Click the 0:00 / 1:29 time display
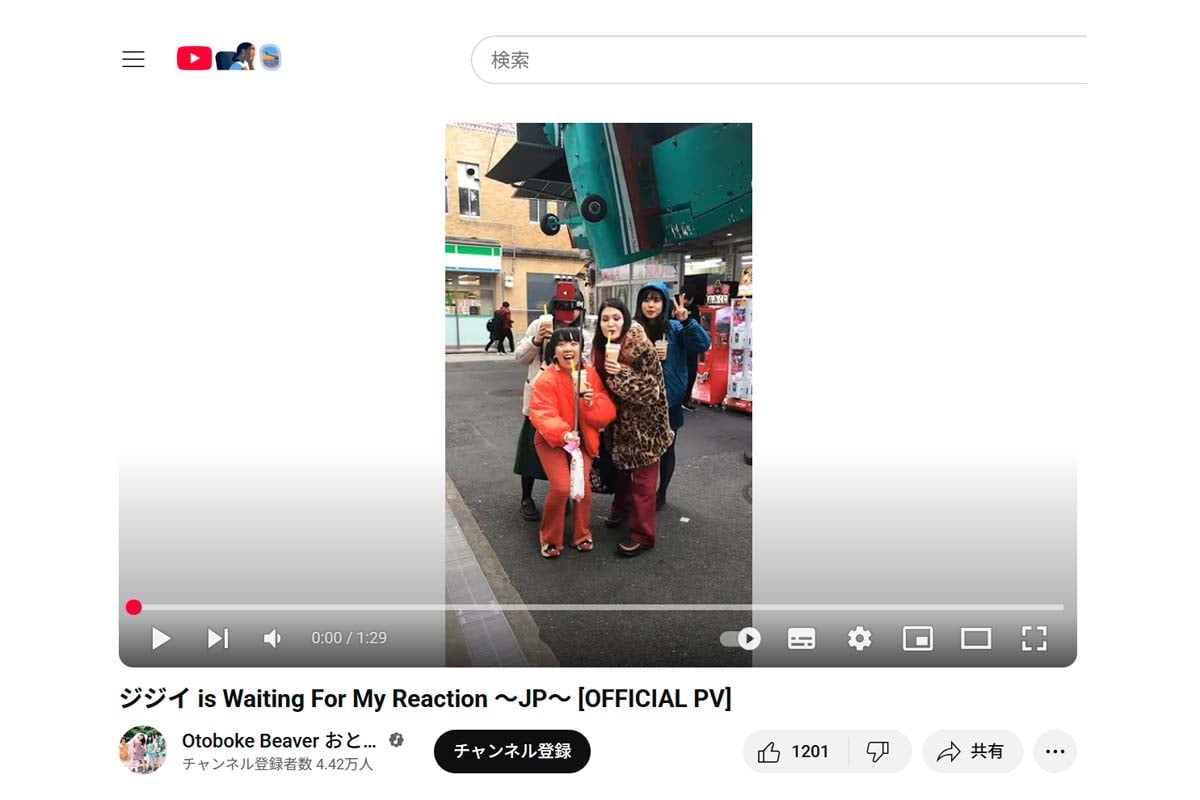Image resolution: width=1200 pixels, height=800 pixels. coord(349,638)
